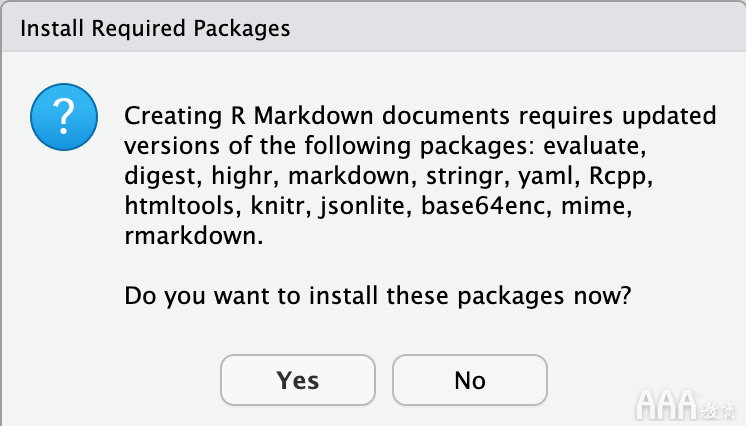Click the AAA watermark logo
Screen dimensions: 746x426
[x=667, y=405]
